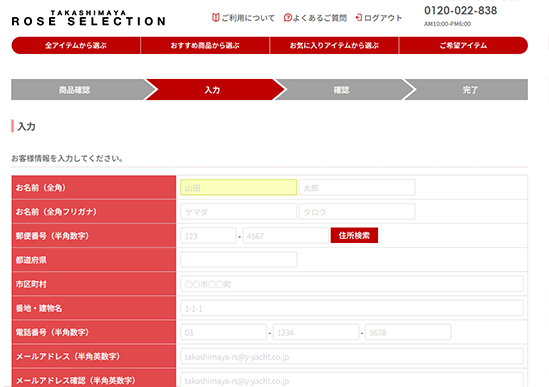549x387 pixels.
Task: Click the furigana field showing タロウ
Action: pos(357,212)
